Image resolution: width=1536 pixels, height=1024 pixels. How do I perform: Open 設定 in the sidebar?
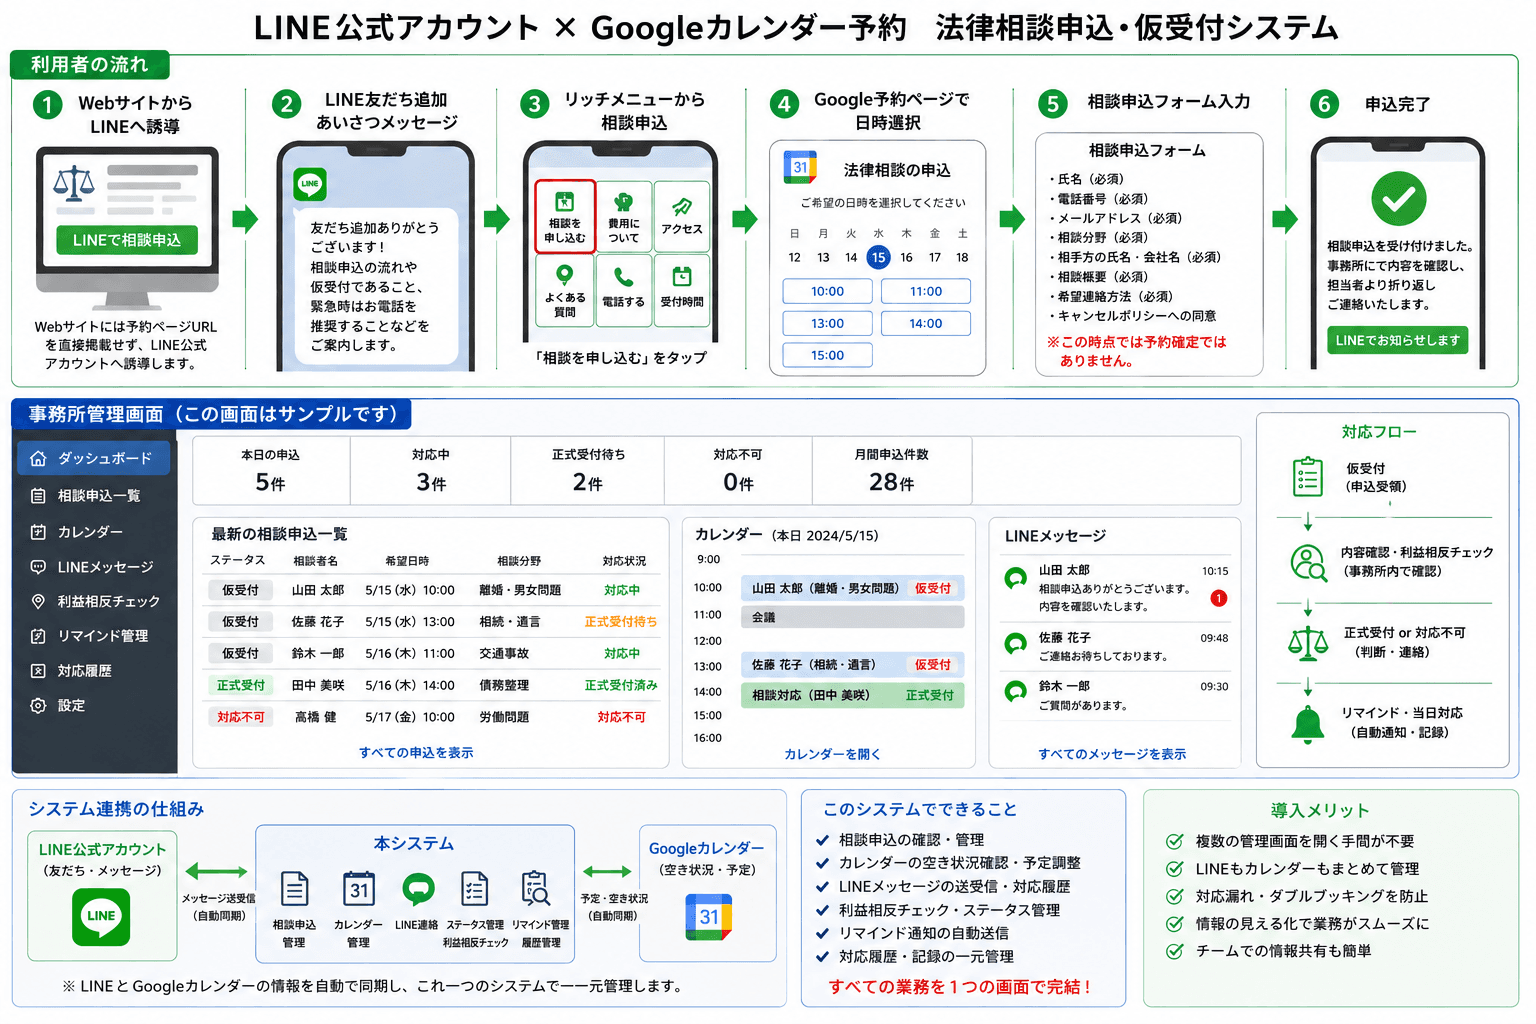click(93, 705)
